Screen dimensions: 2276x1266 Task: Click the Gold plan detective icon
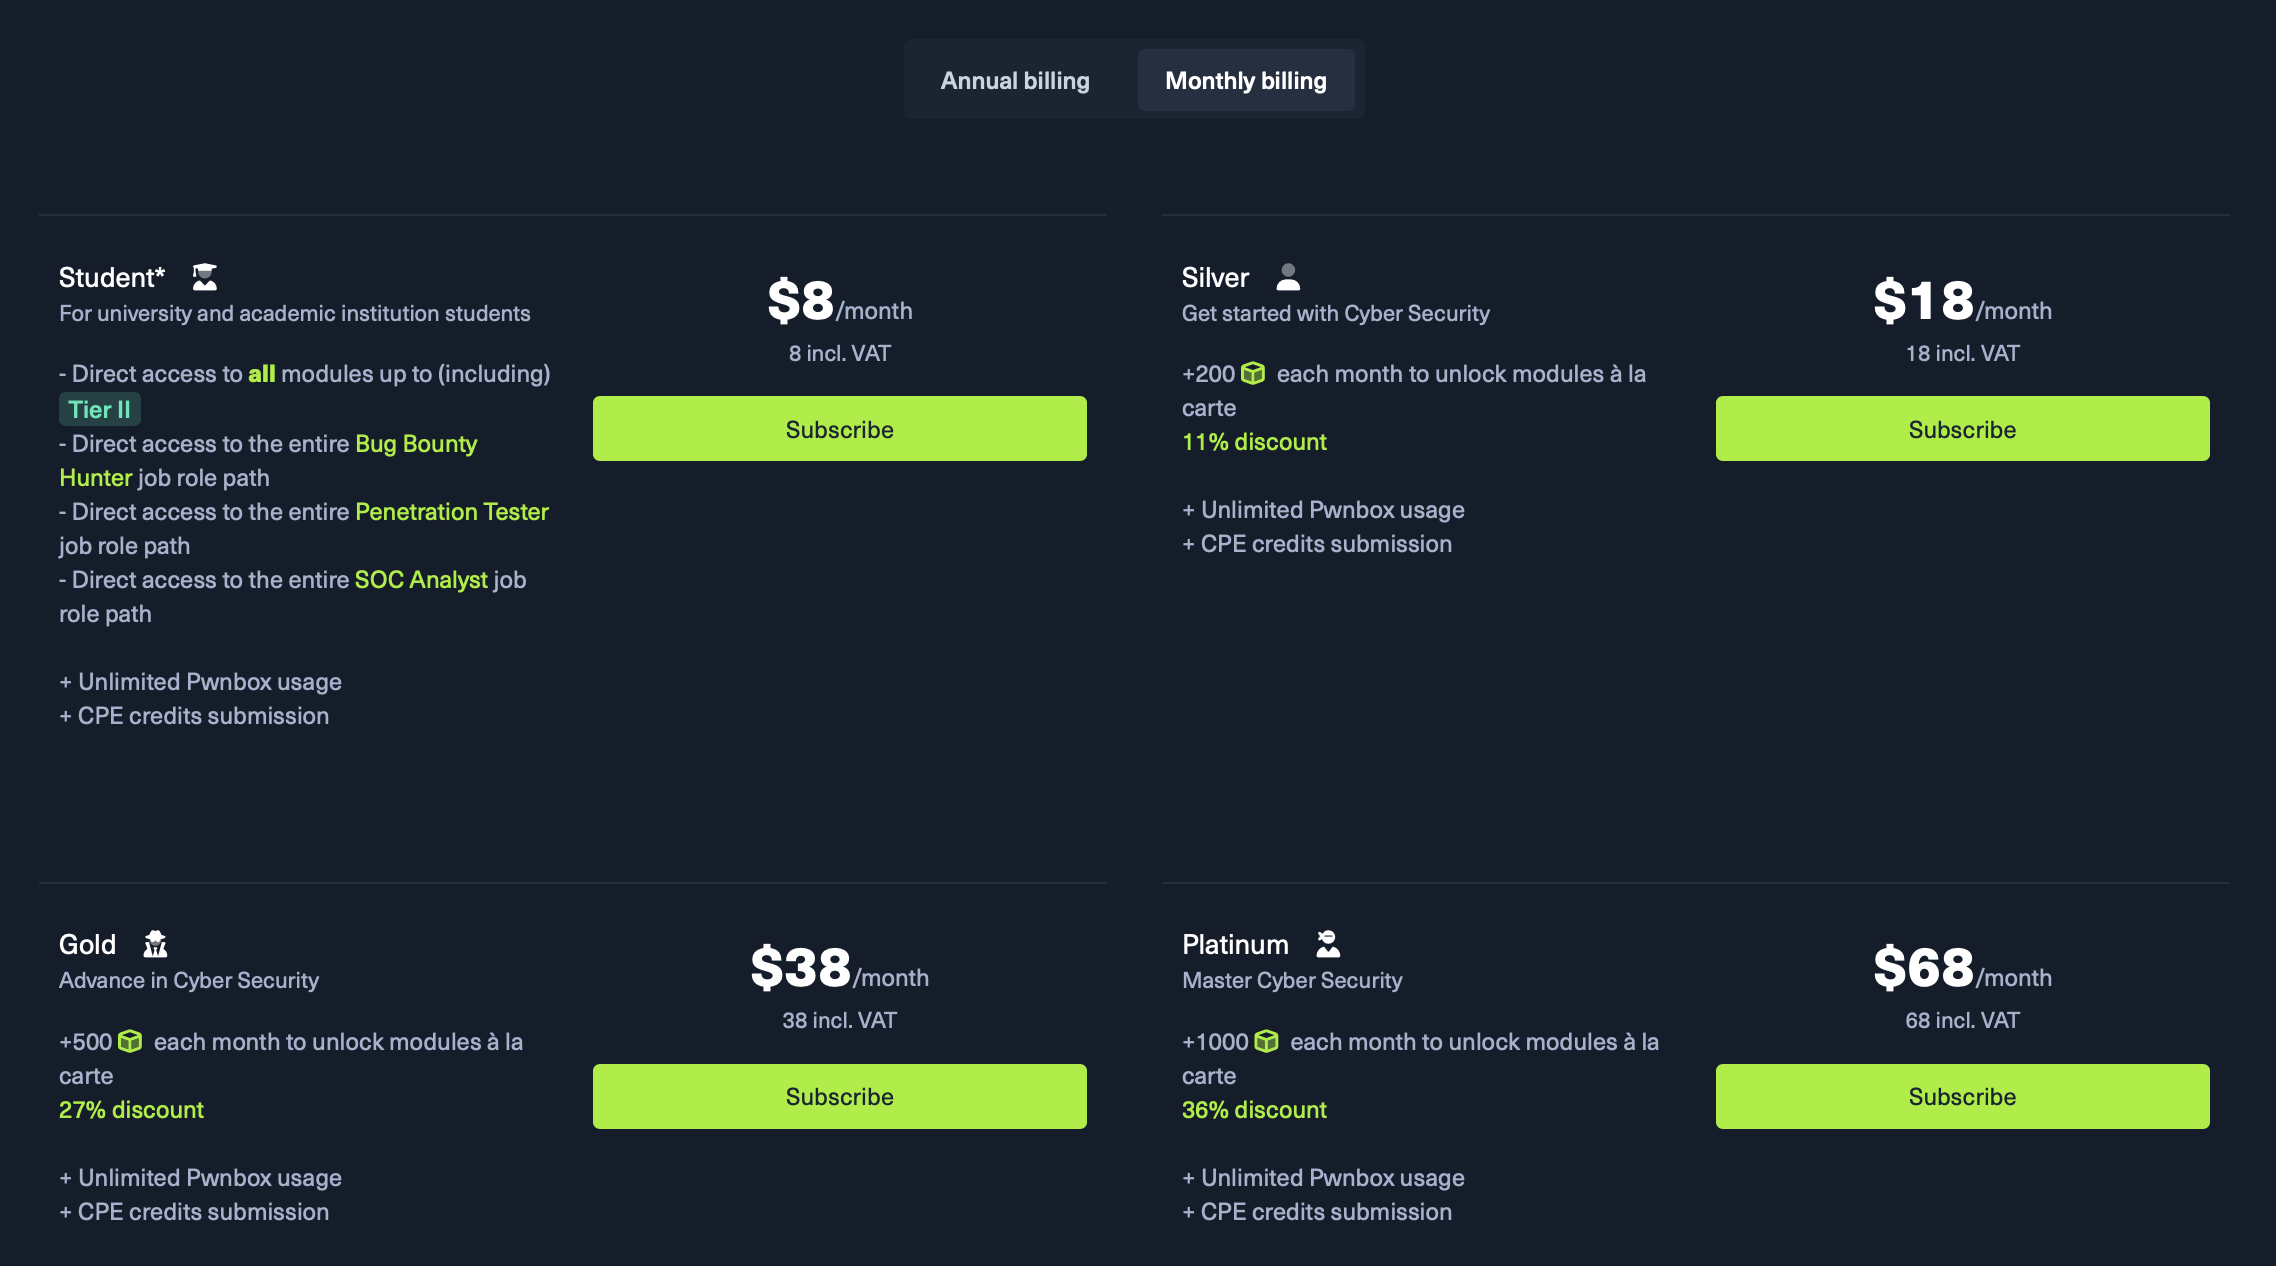(x=155, y=944)
